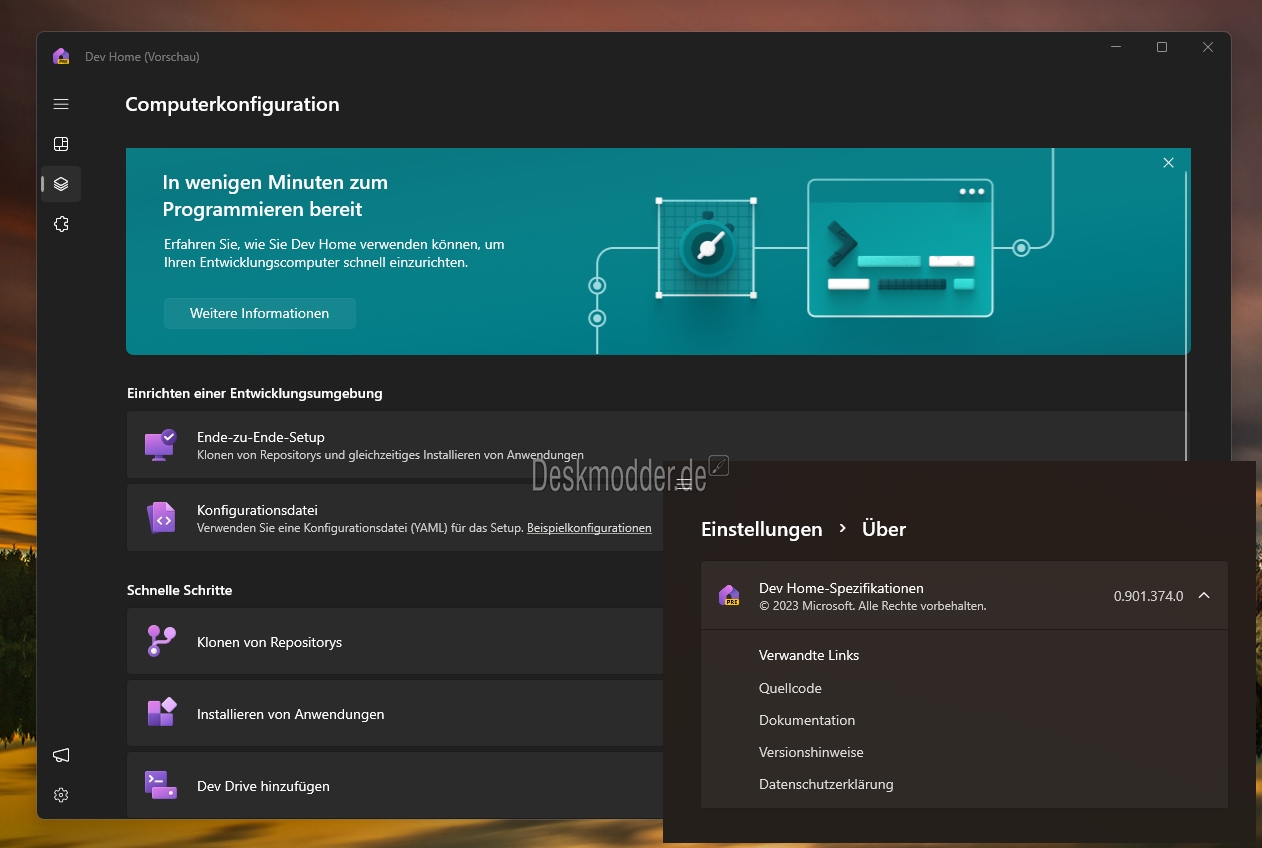Open the hamburger navigation menu in Dev Home

(x=61, y=104)
